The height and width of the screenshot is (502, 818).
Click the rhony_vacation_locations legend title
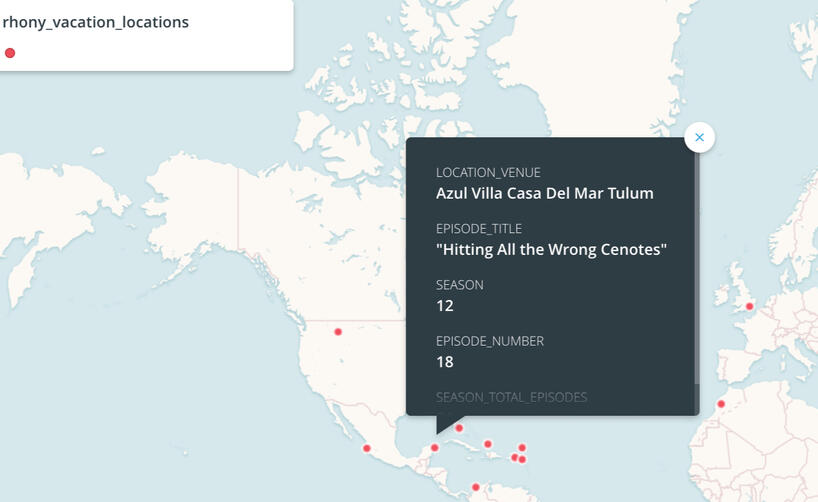point(95,22)
